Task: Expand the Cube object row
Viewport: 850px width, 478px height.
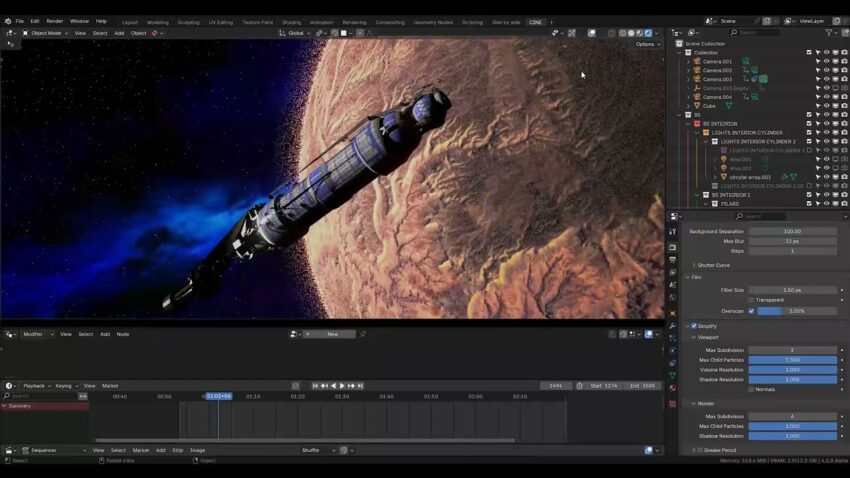Action: tap(688, 106)
